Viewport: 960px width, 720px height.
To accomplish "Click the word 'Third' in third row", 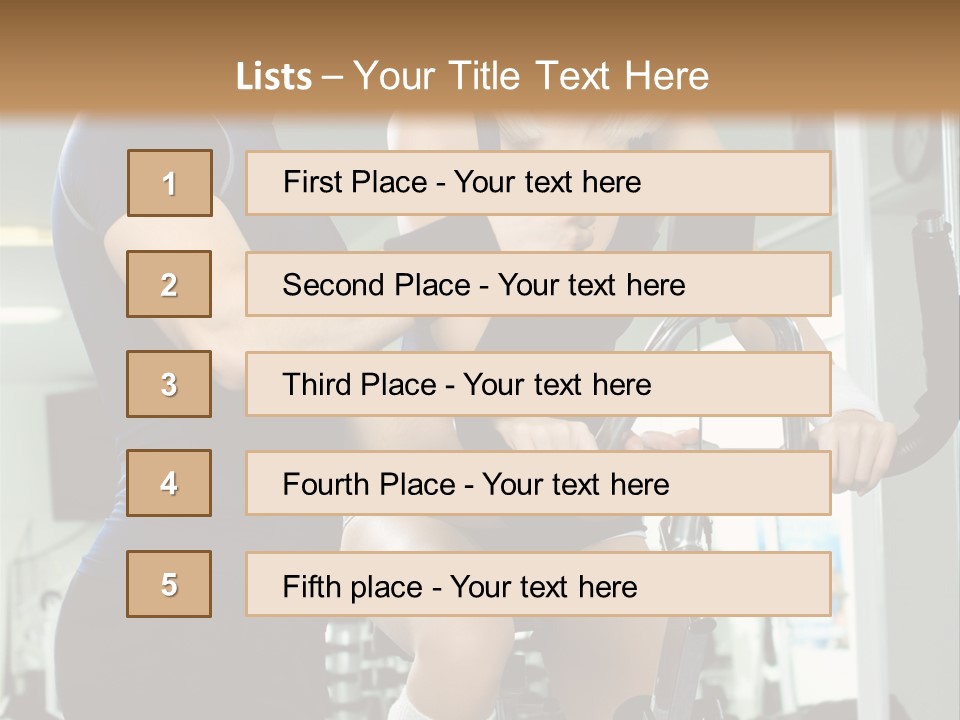I will click(x=316, y=385).
